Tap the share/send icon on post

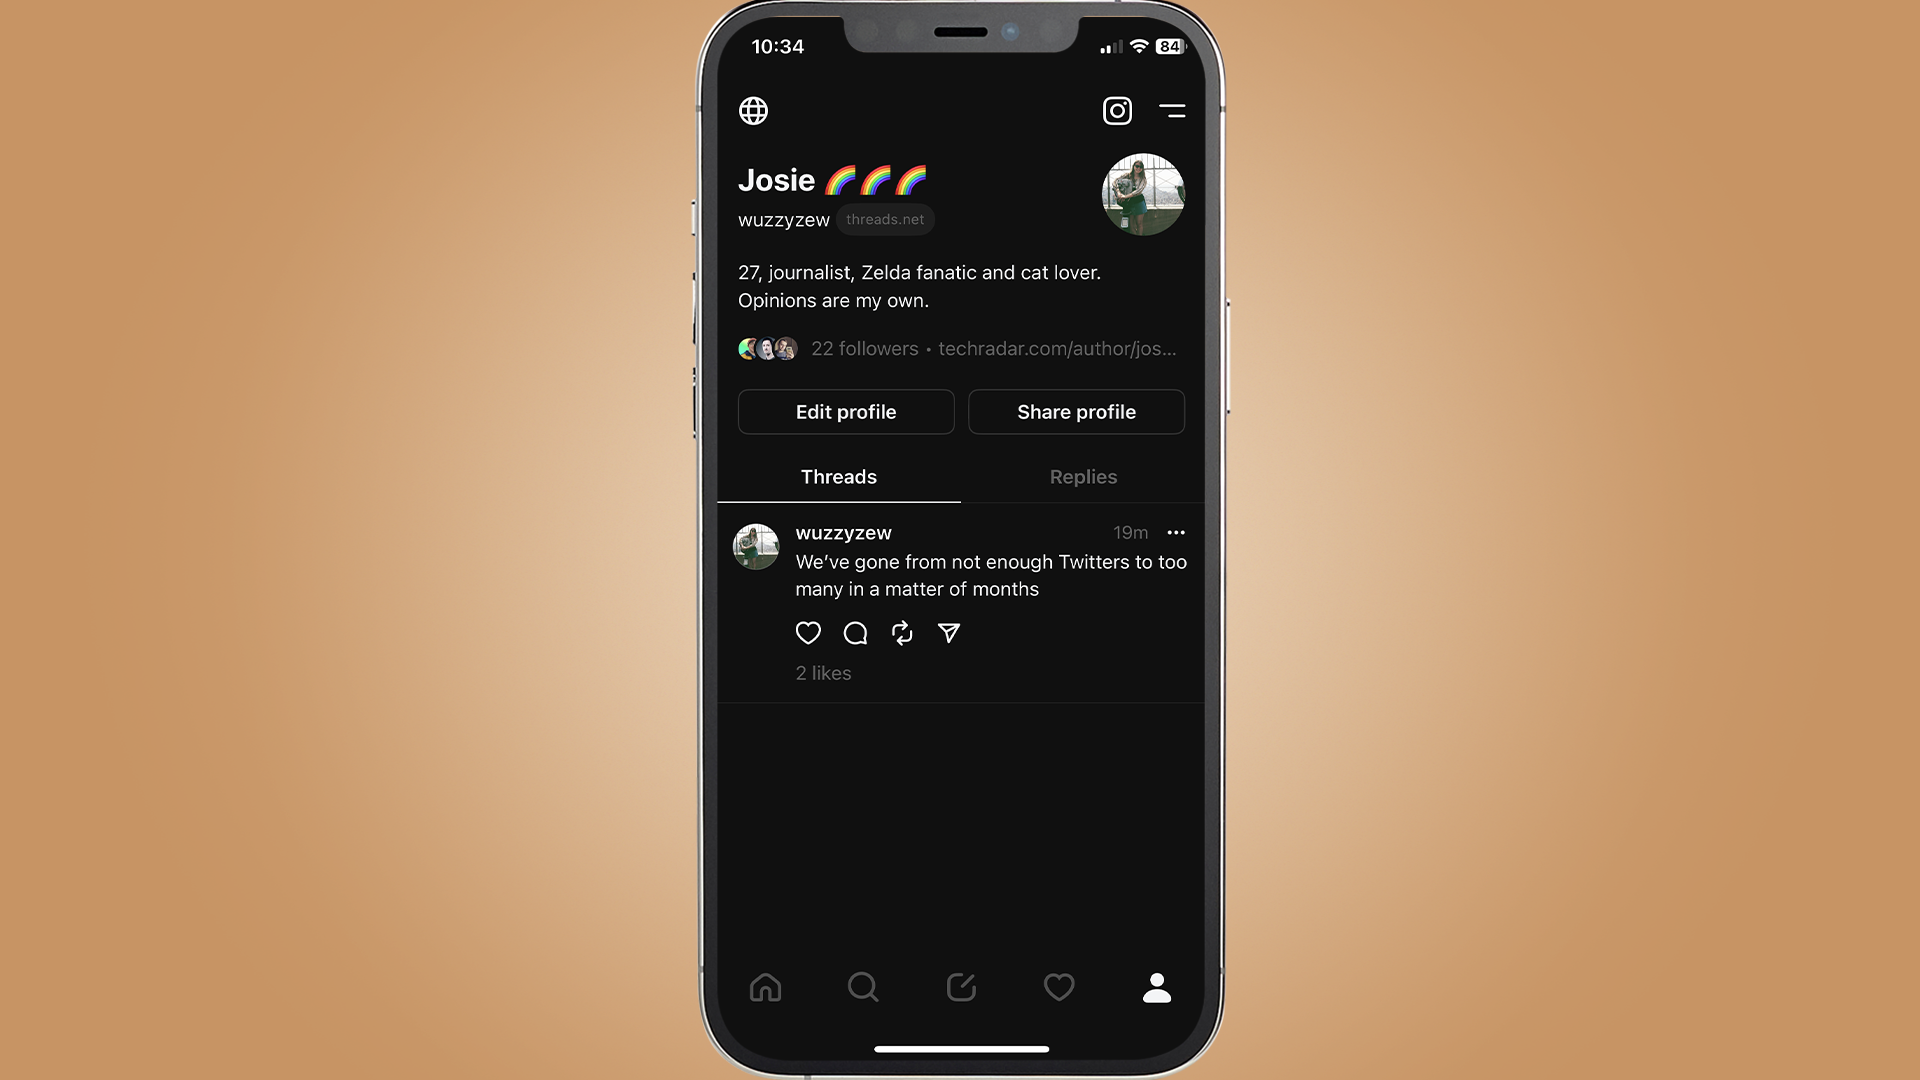pos(948,632)
